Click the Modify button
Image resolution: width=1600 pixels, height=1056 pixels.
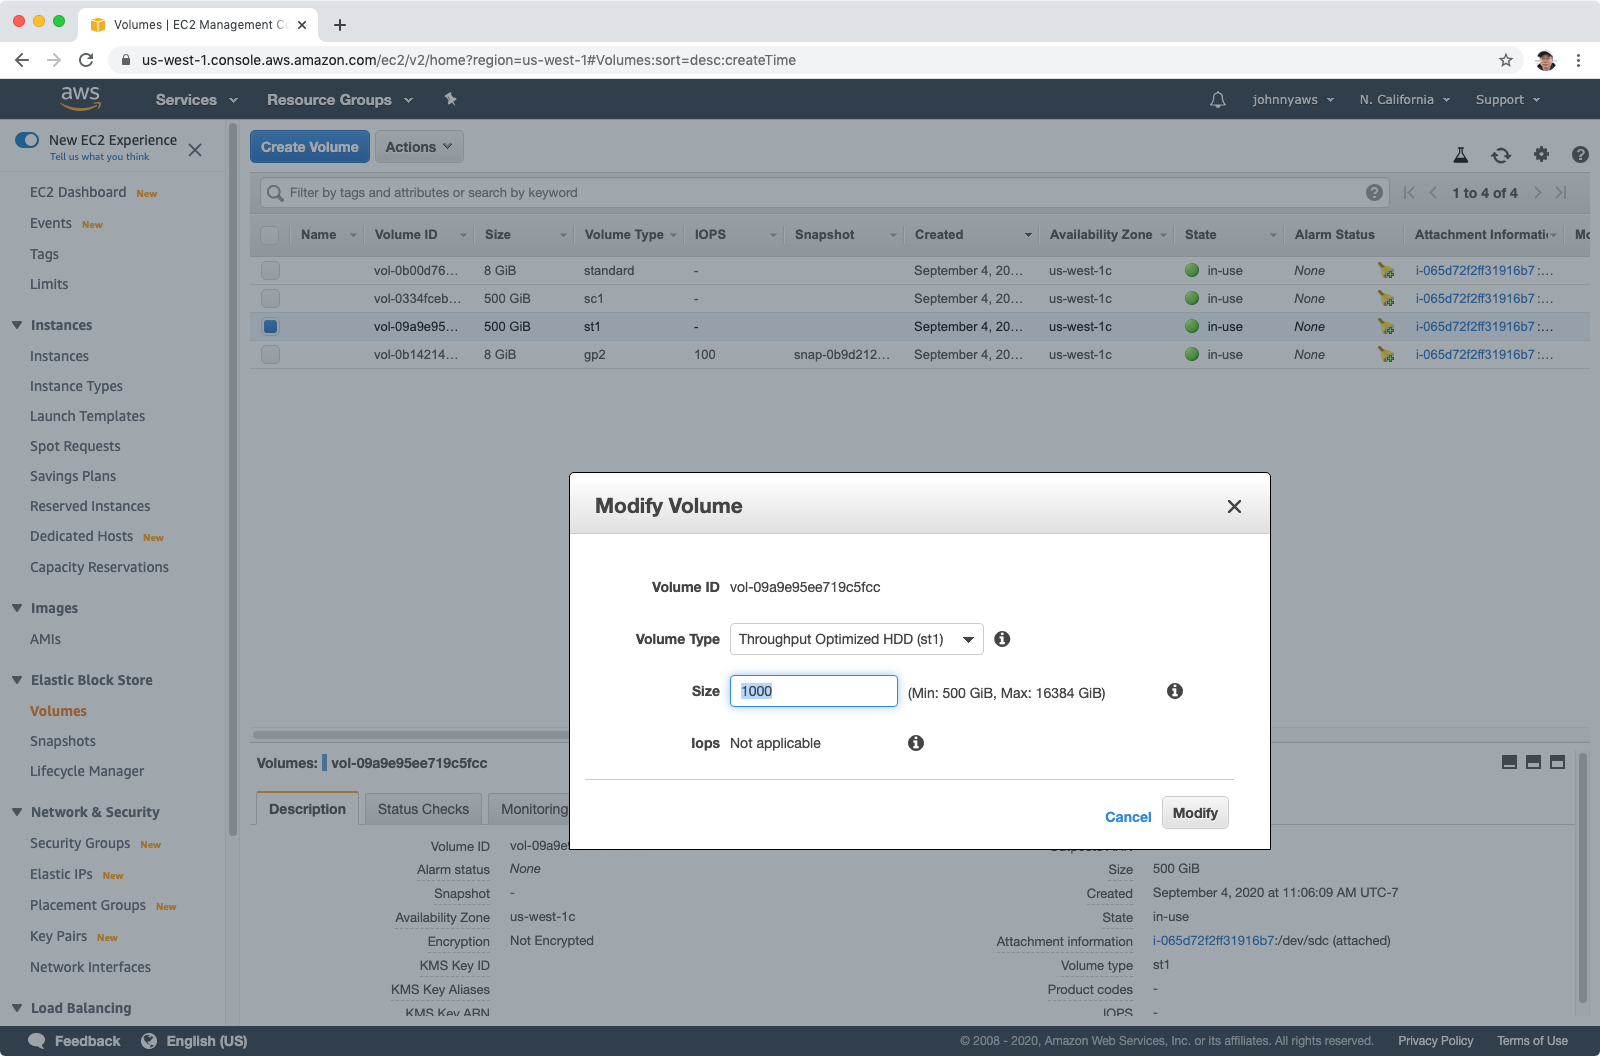1195,813
